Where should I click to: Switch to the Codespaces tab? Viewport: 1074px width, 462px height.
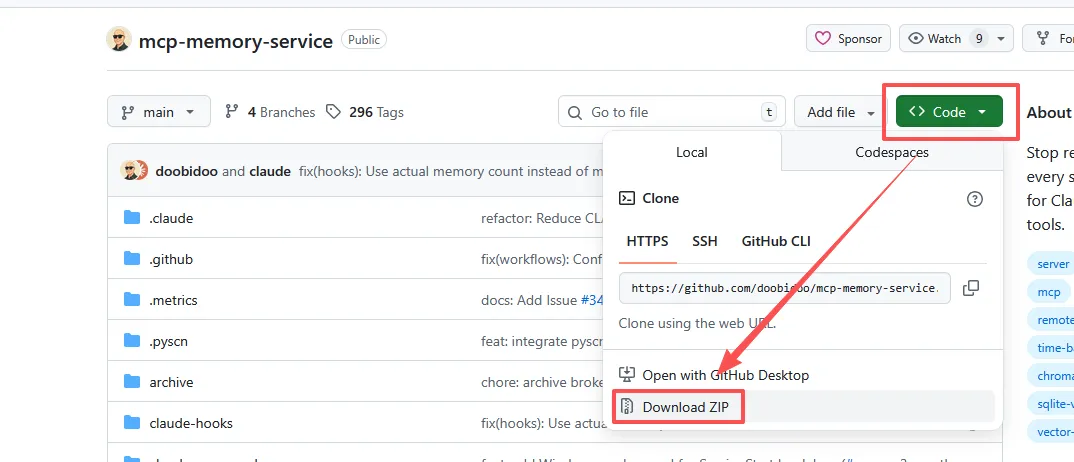pyautogui.click(x=892, y=152)
